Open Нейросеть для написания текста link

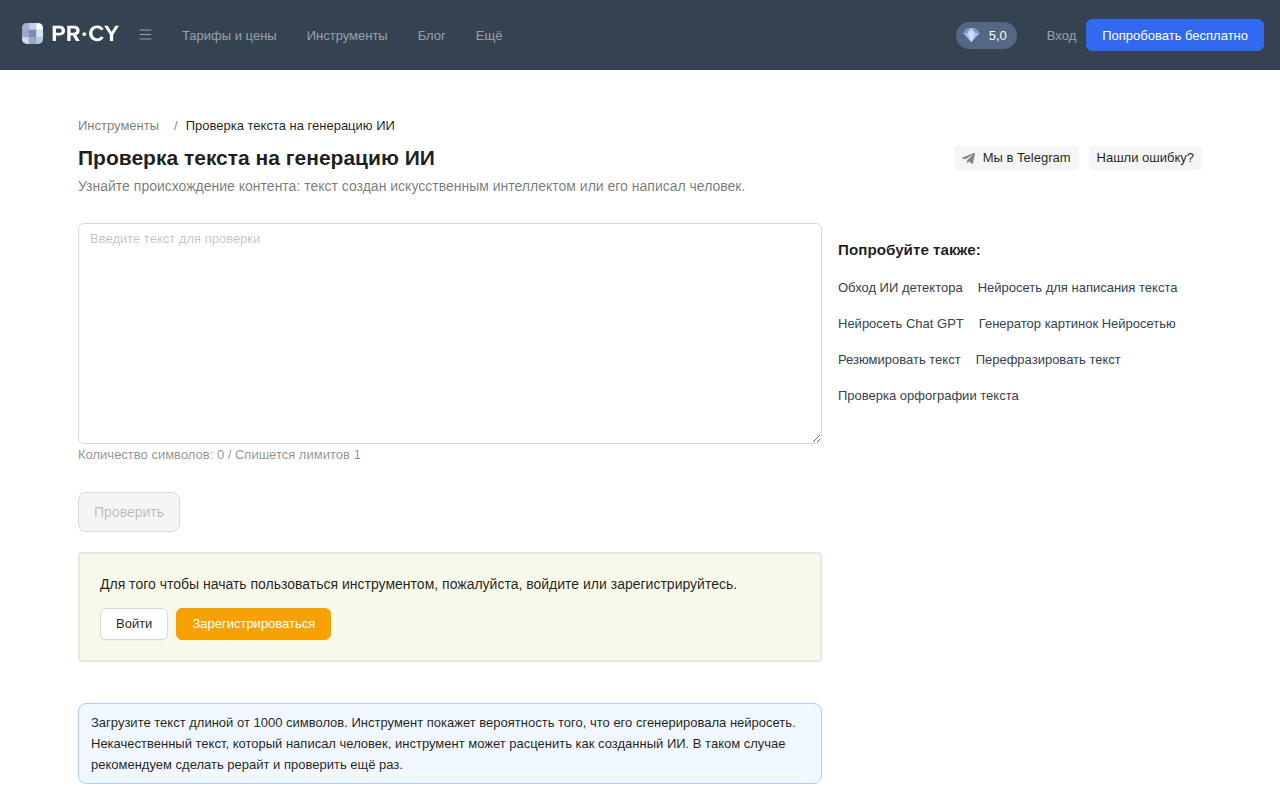(1078, 288)
